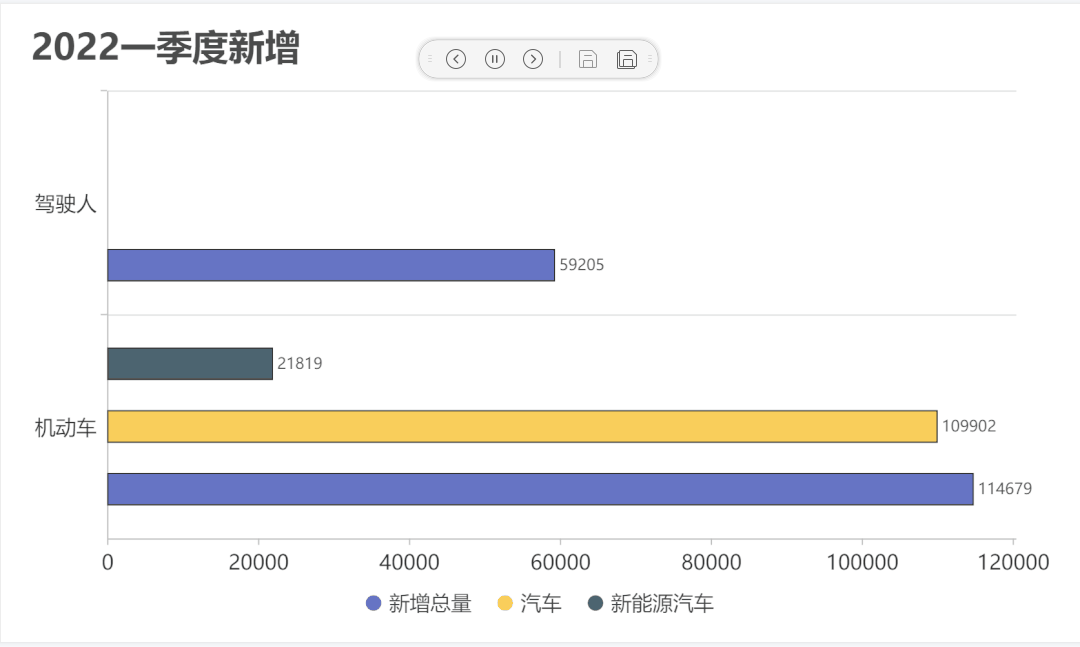Click the yellow 汽车 legend dot
Viewport: 1080px width, 647px height.
click(x=505, y=603)
